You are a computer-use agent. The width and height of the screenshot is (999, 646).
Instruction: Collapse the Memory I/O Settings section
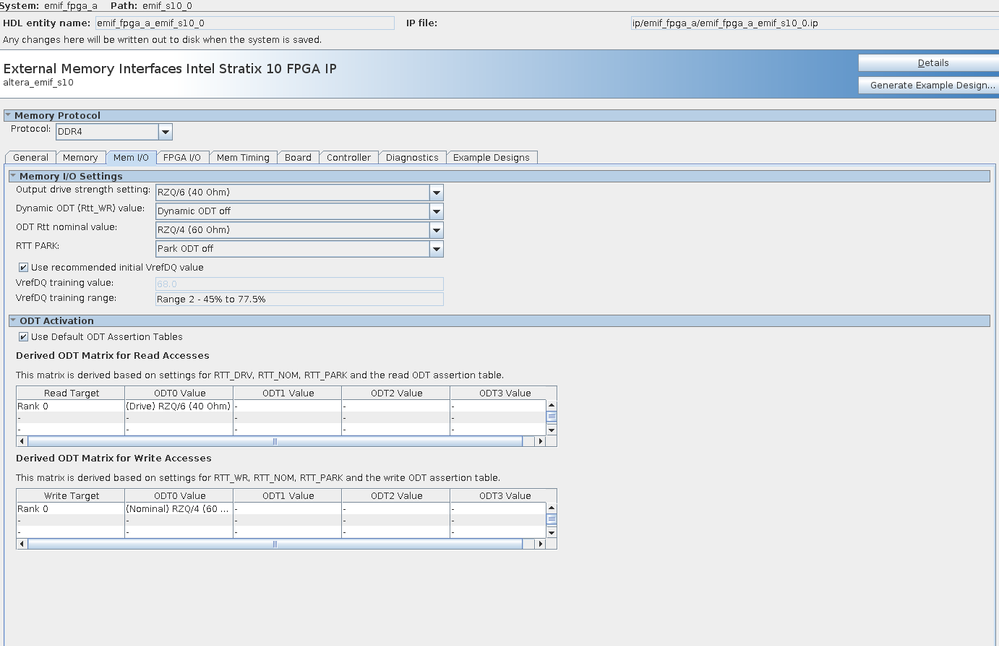click(13, 176)
